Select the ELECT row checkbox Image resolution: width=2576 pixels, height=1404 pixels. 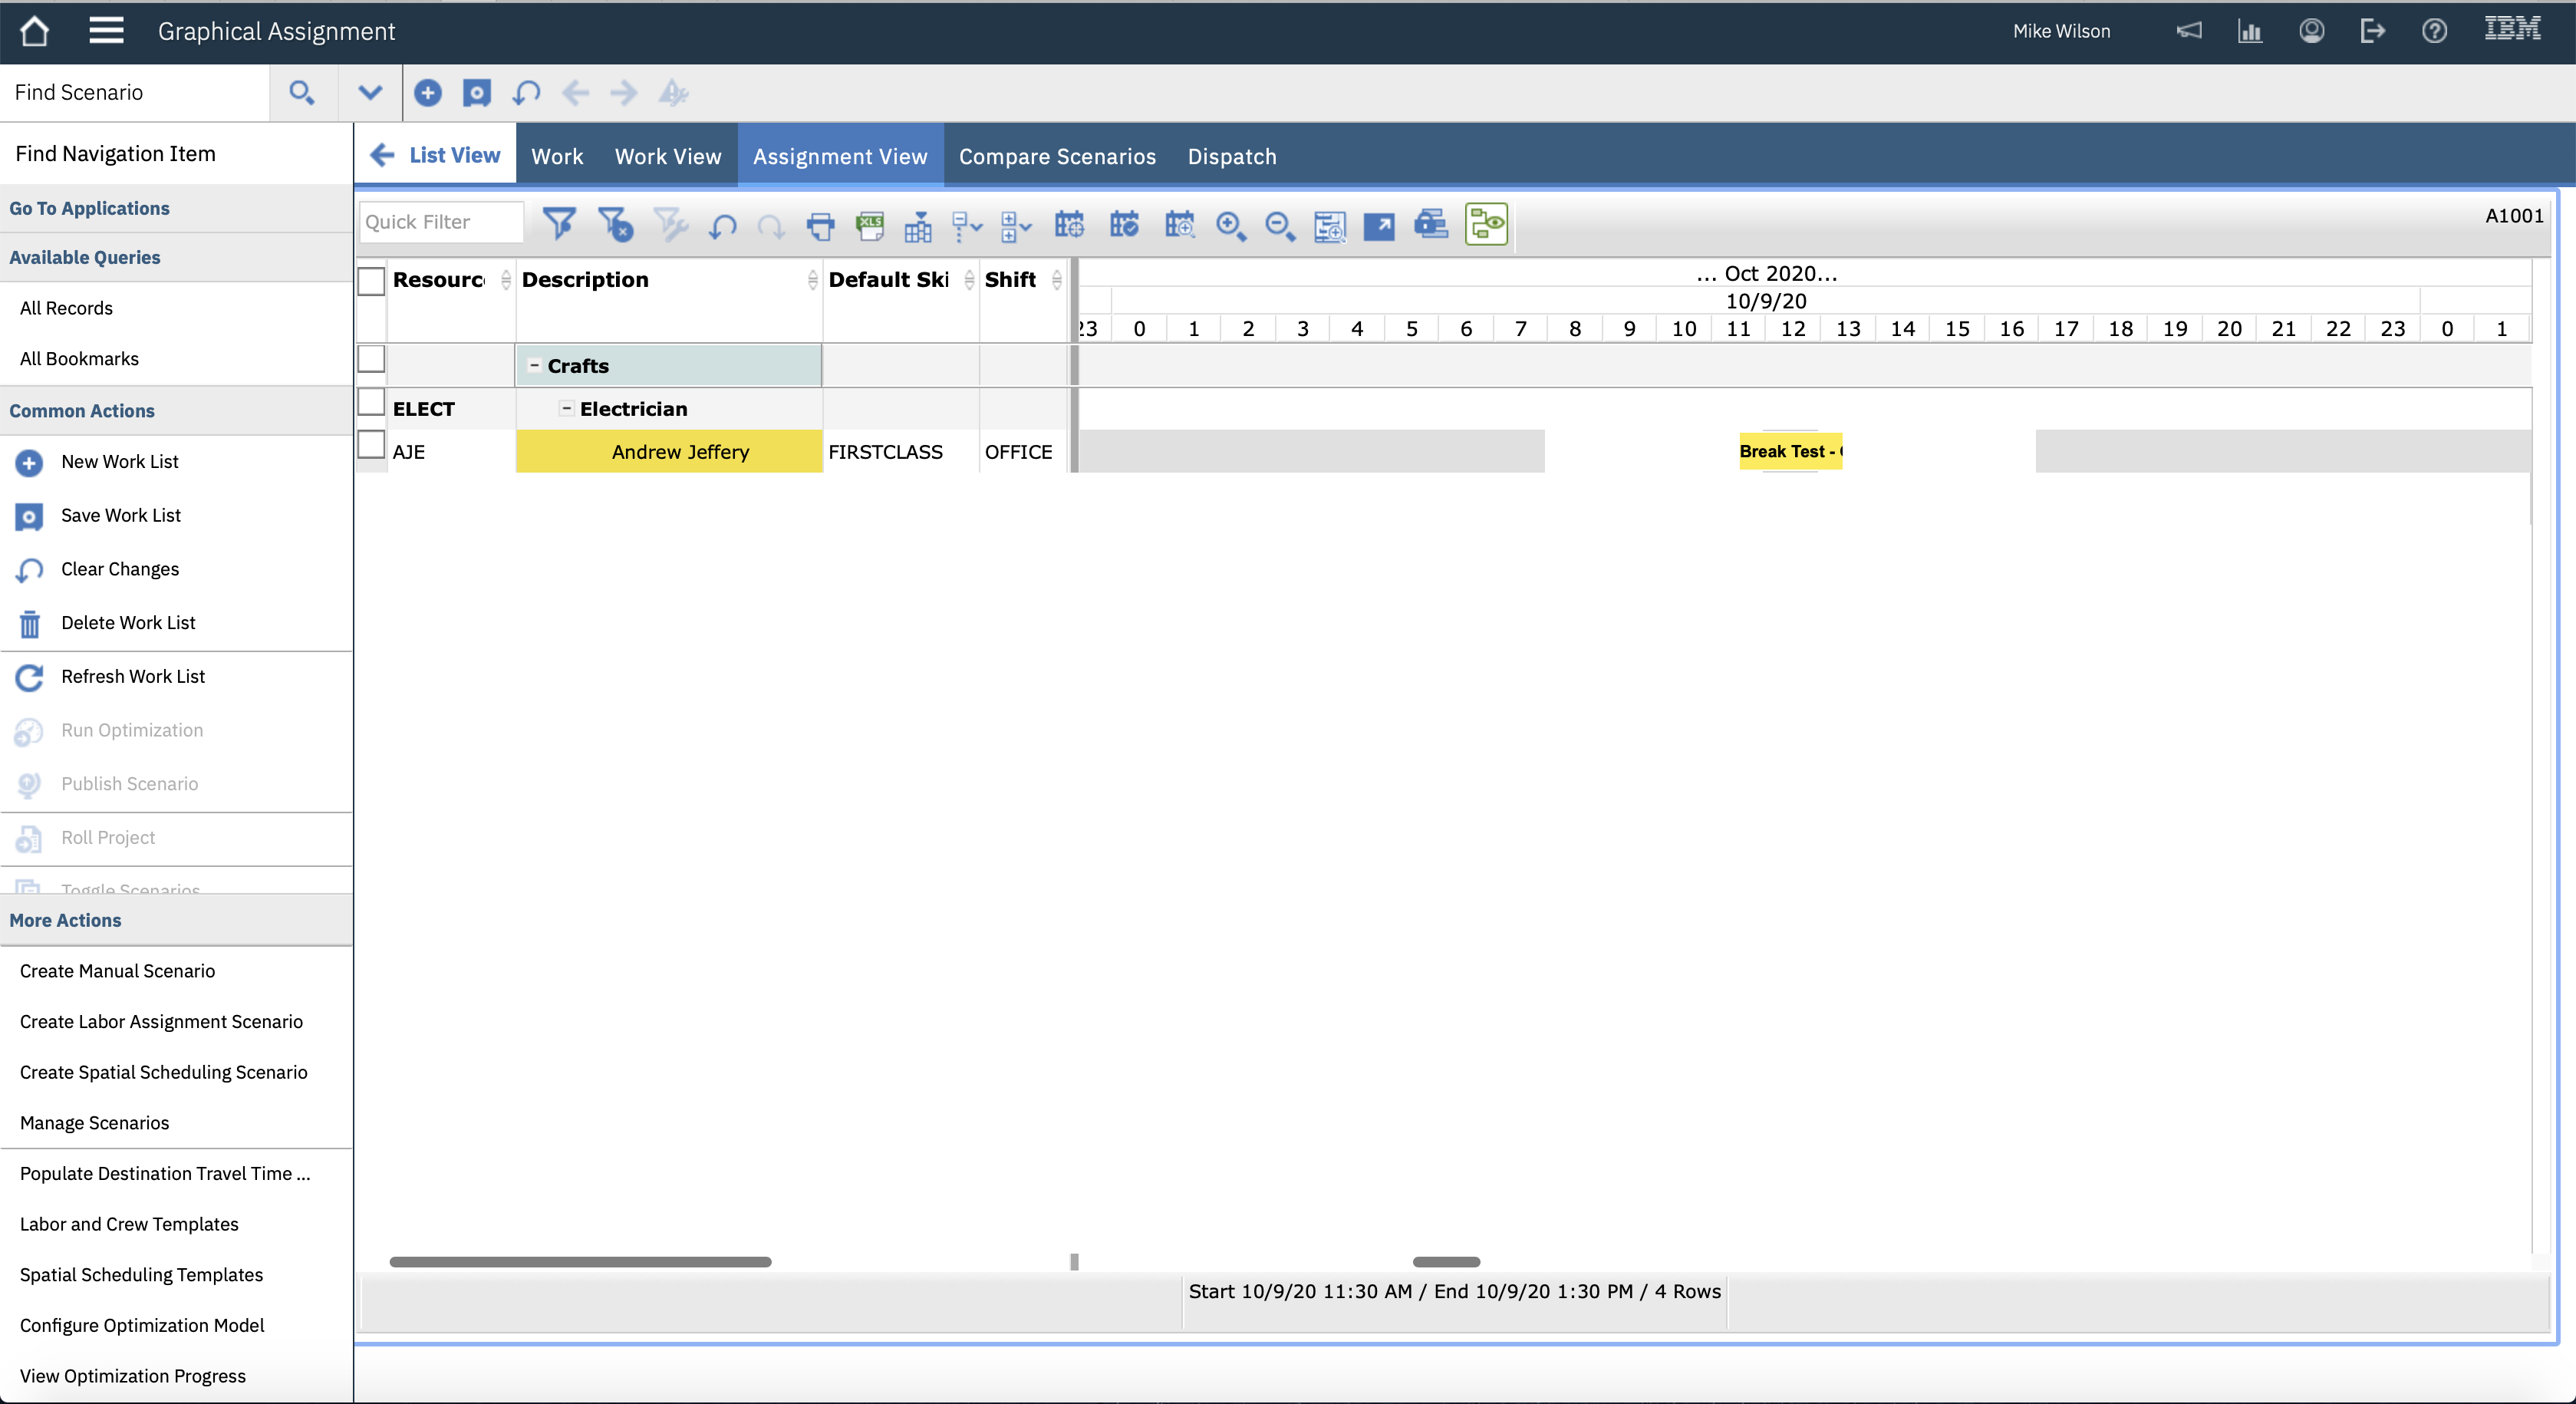coord(371,403)
